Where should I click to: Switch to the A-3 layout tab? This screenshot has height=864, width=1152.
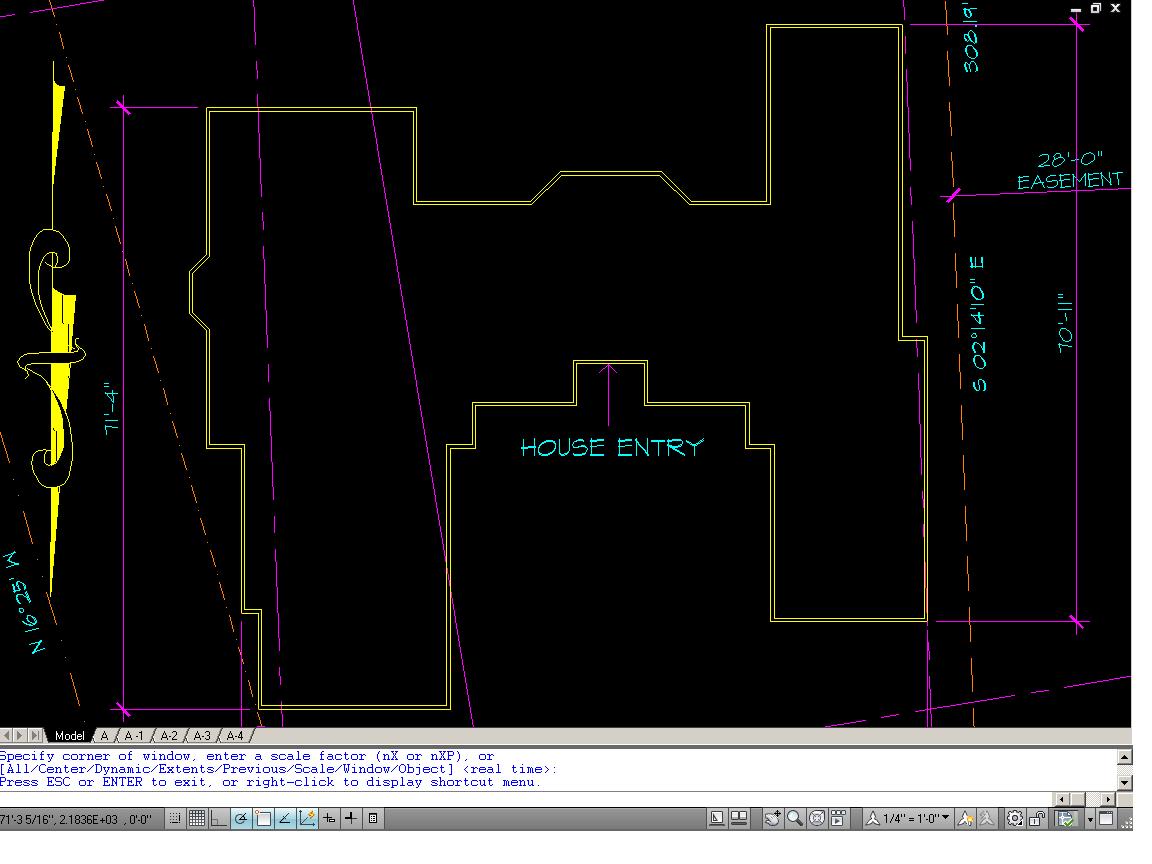(x=202, y=735)
